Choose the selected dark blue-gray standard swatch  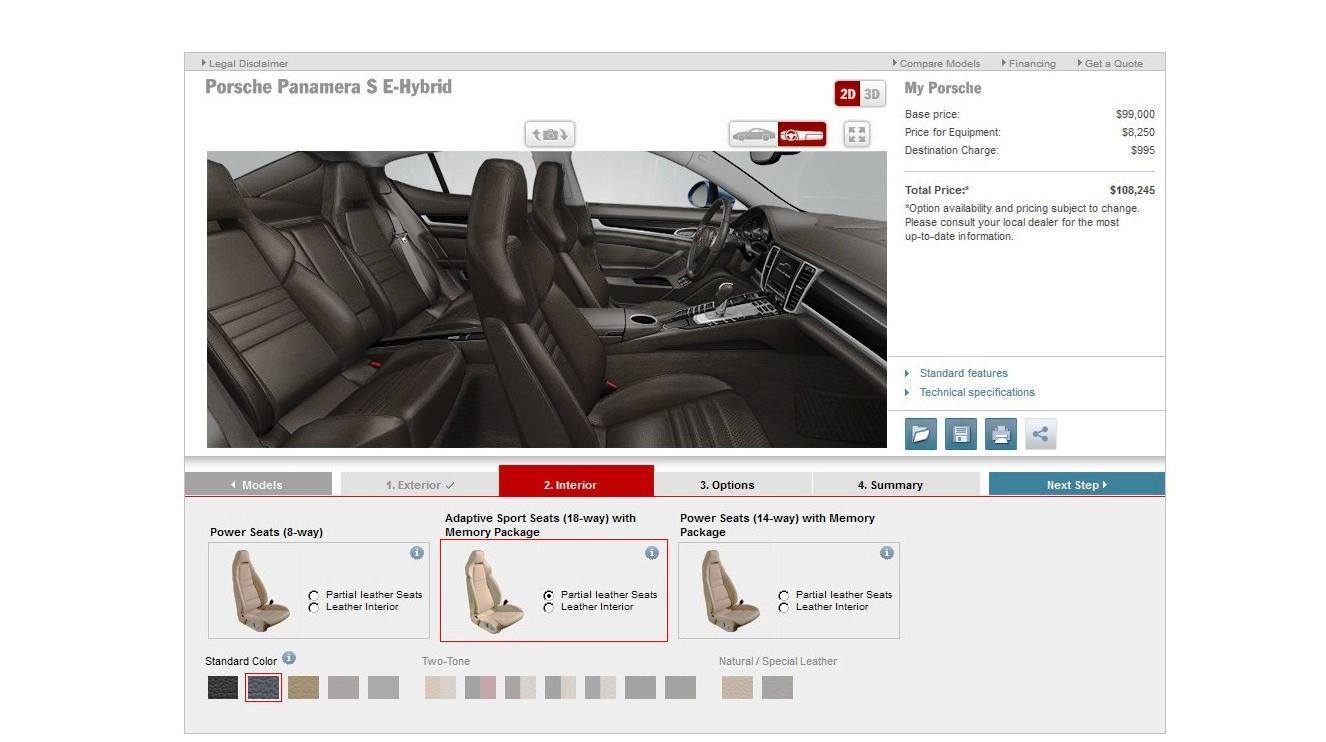pyautogui.click(x=263, y=687)
